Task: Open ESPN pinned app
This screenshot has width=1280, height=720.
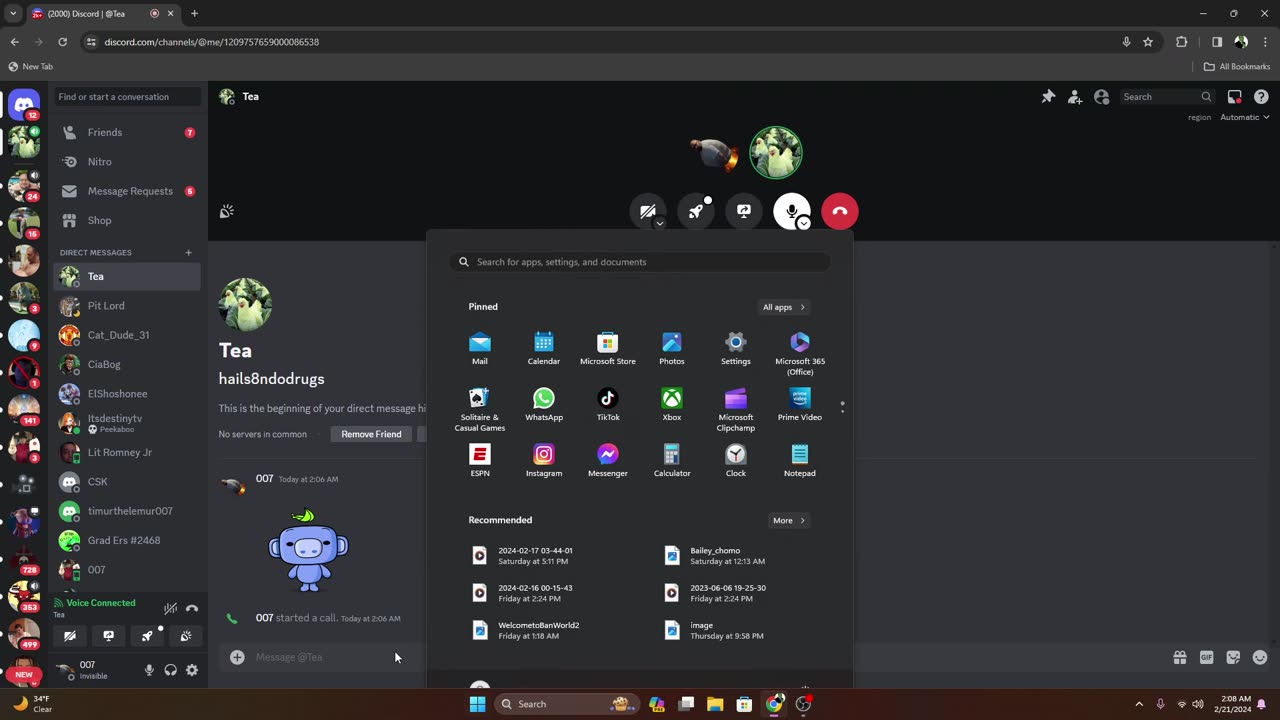Action: pyautogui.click(x=480, y=461)
